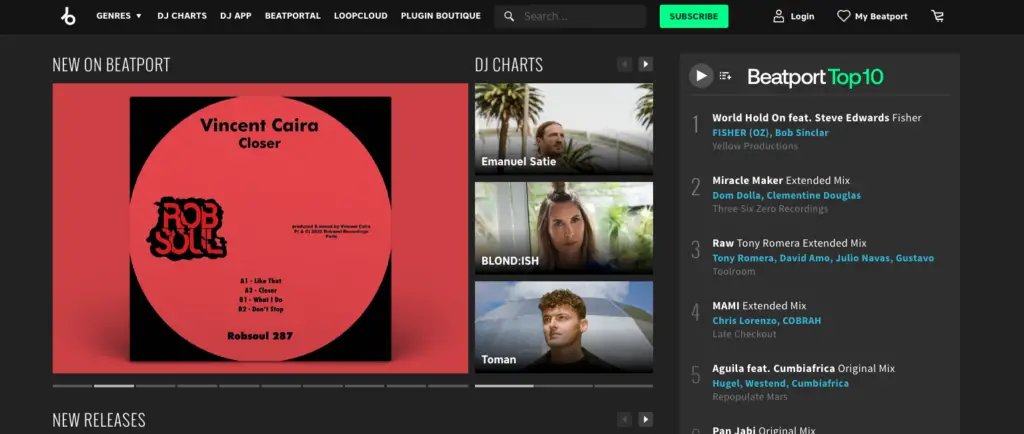Click the My Beatport heart icon
1024x434 pixels.
844,16
